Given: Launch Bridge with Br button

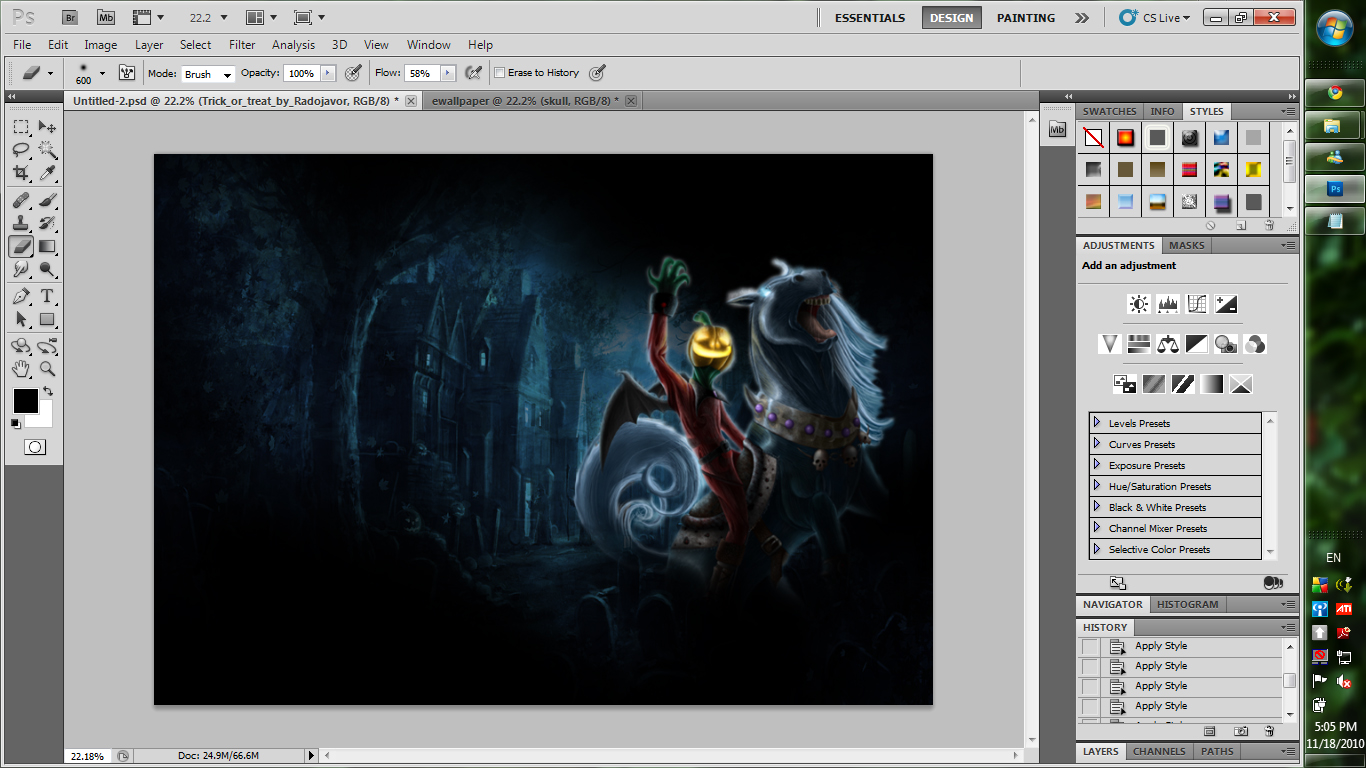Looking at the screenshot, I should pos(69,18).
